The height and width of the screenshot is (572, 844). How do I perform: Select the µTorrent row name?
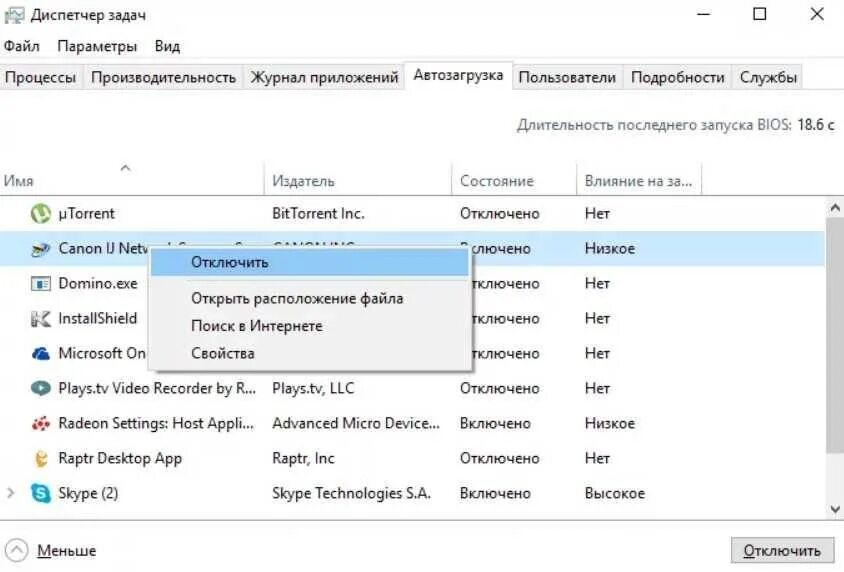[x=86, y=214]
